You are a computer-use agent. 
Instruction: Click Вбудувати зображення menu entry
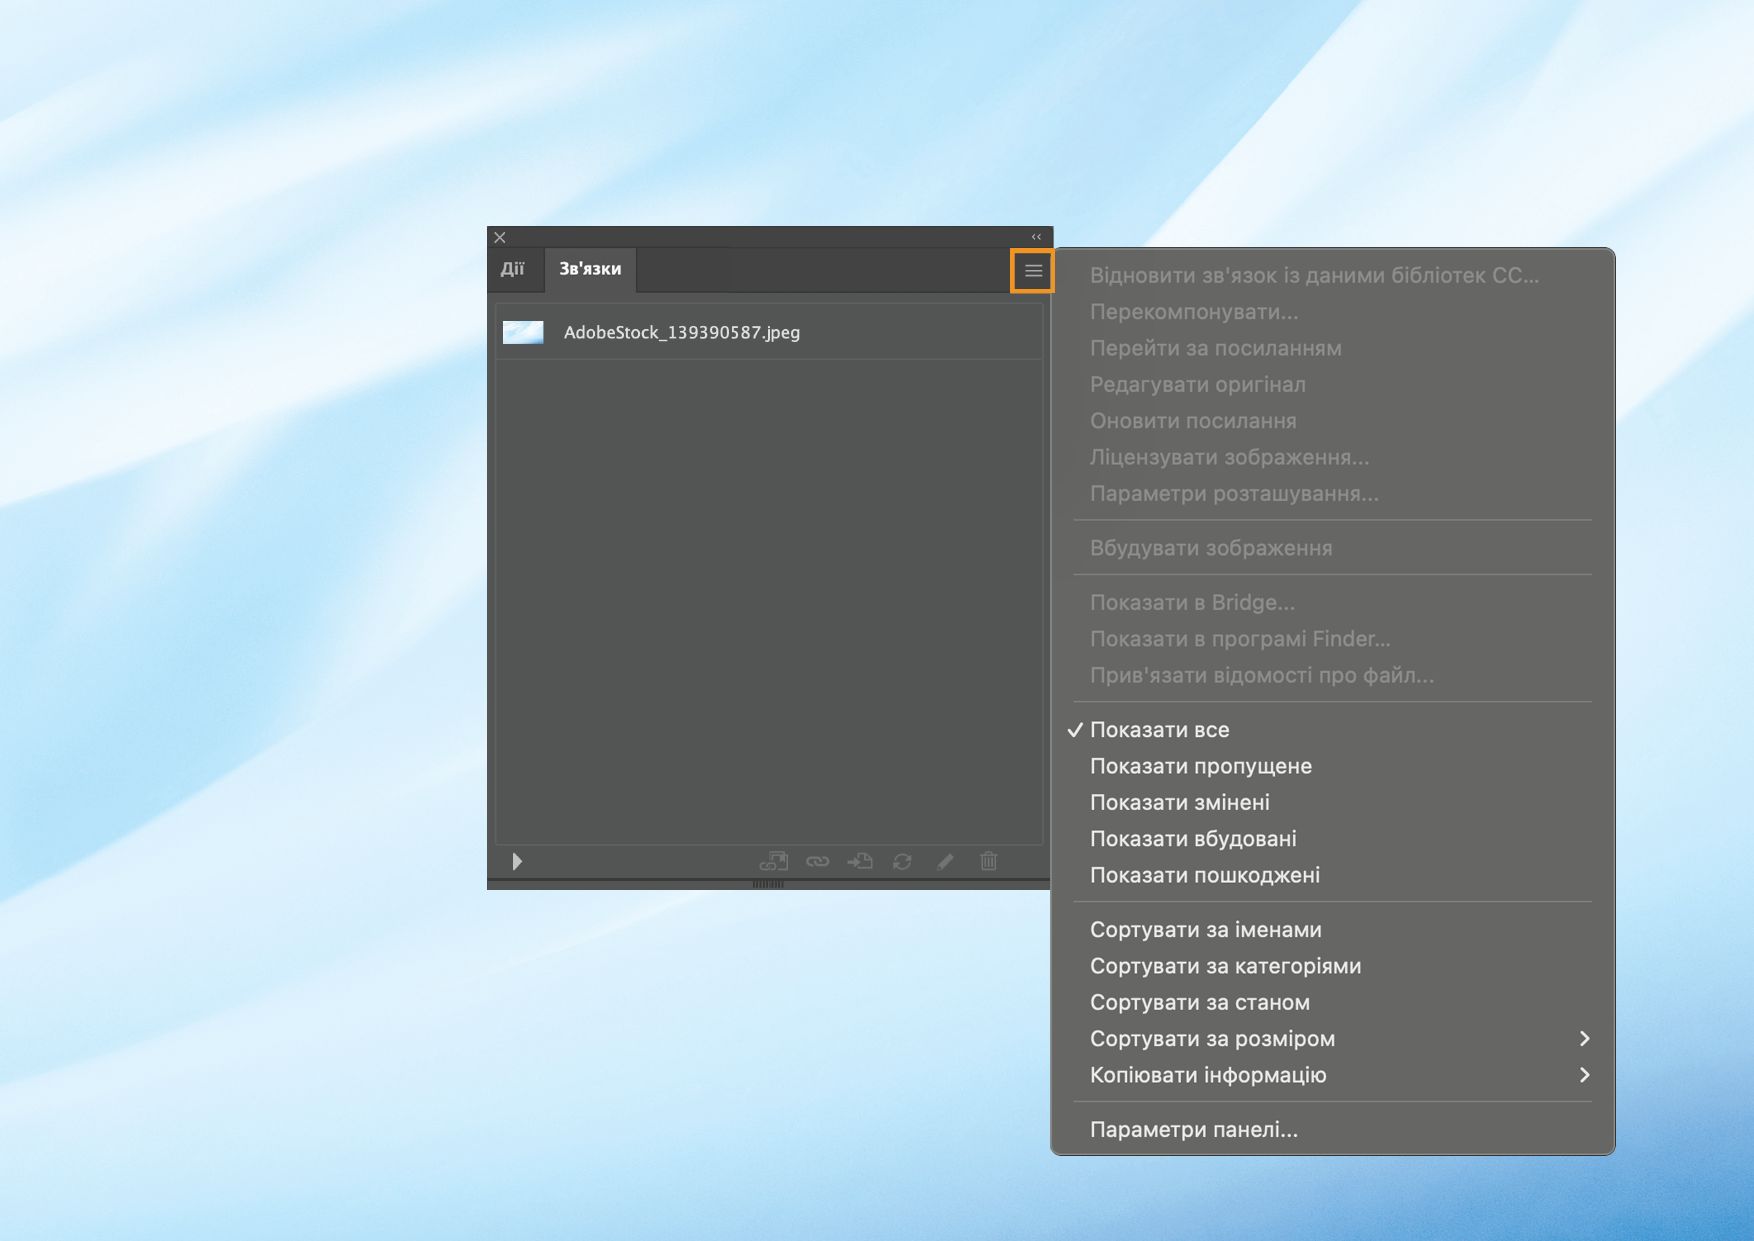1333,548
